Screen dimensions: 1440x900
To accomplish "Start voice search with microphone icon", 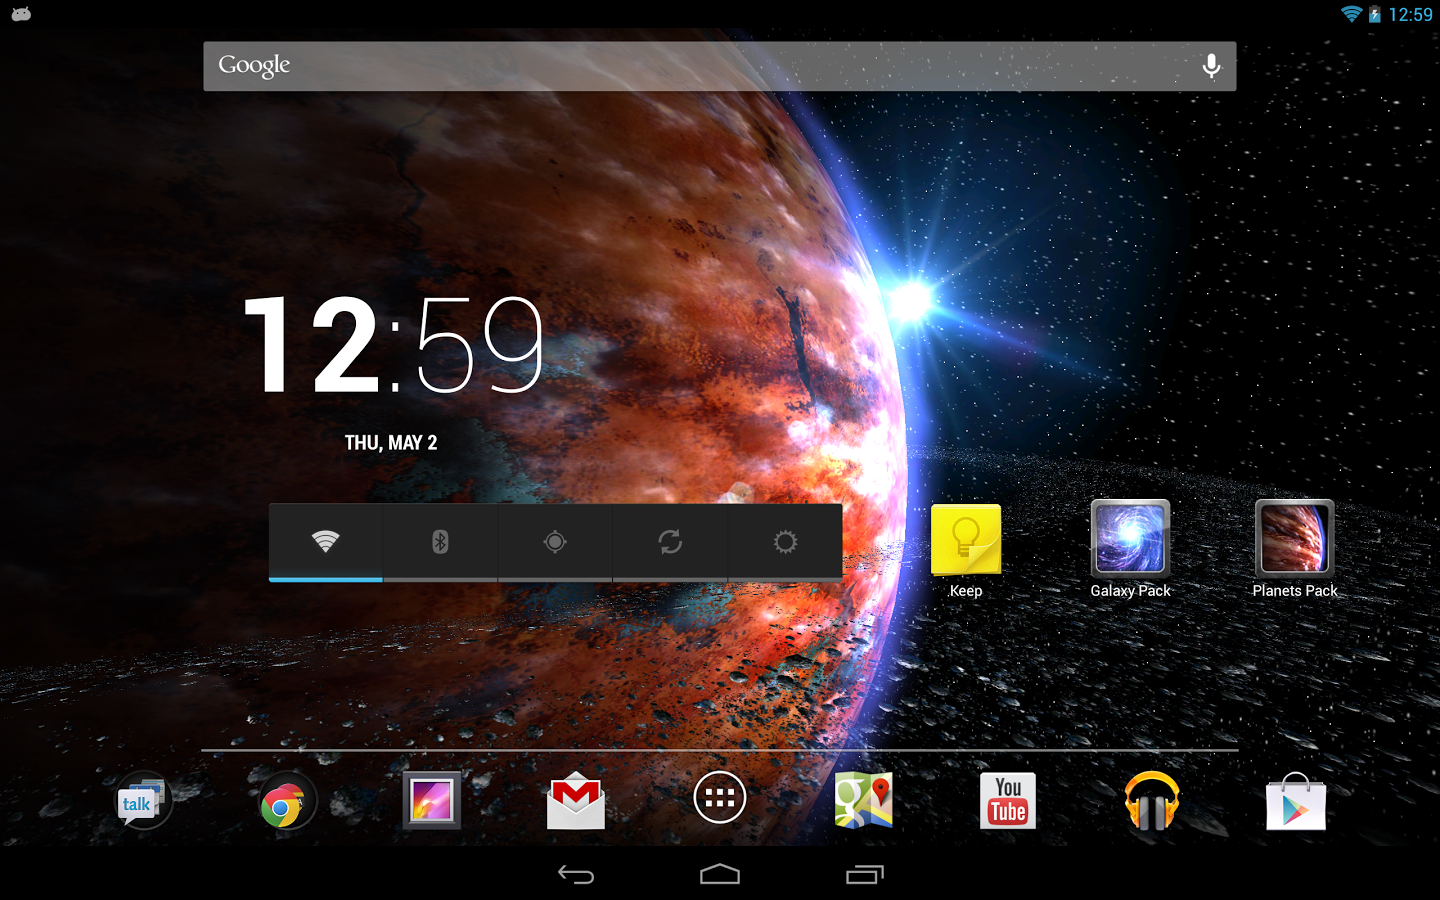I will [1211, 66].
